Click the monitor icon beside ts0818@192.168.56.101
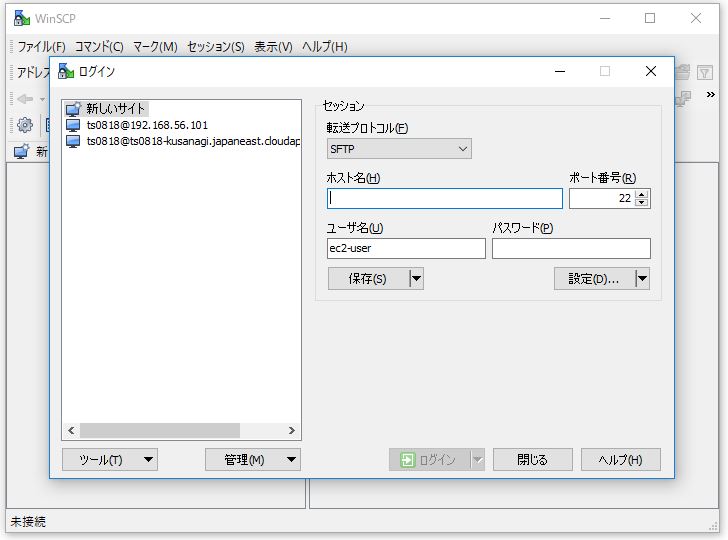This screenshot has height=540, width=728. pyautogui.click(x=73, y=125)
